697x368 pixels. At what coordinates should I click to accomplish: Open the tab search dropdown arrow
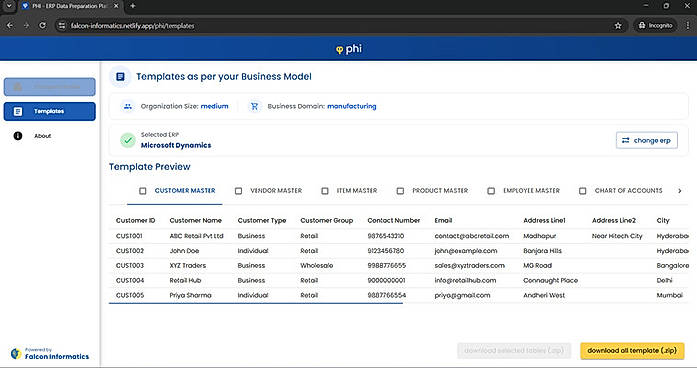pyautogui.click(x=8, y=6)
